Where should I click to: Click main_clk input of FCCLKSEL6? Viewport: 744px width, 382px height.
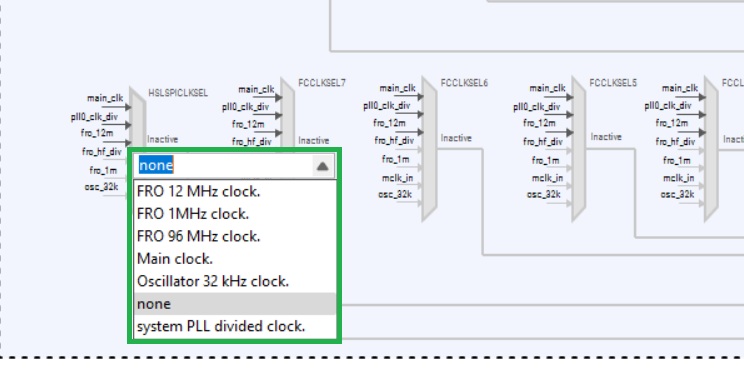coord(398,88)
